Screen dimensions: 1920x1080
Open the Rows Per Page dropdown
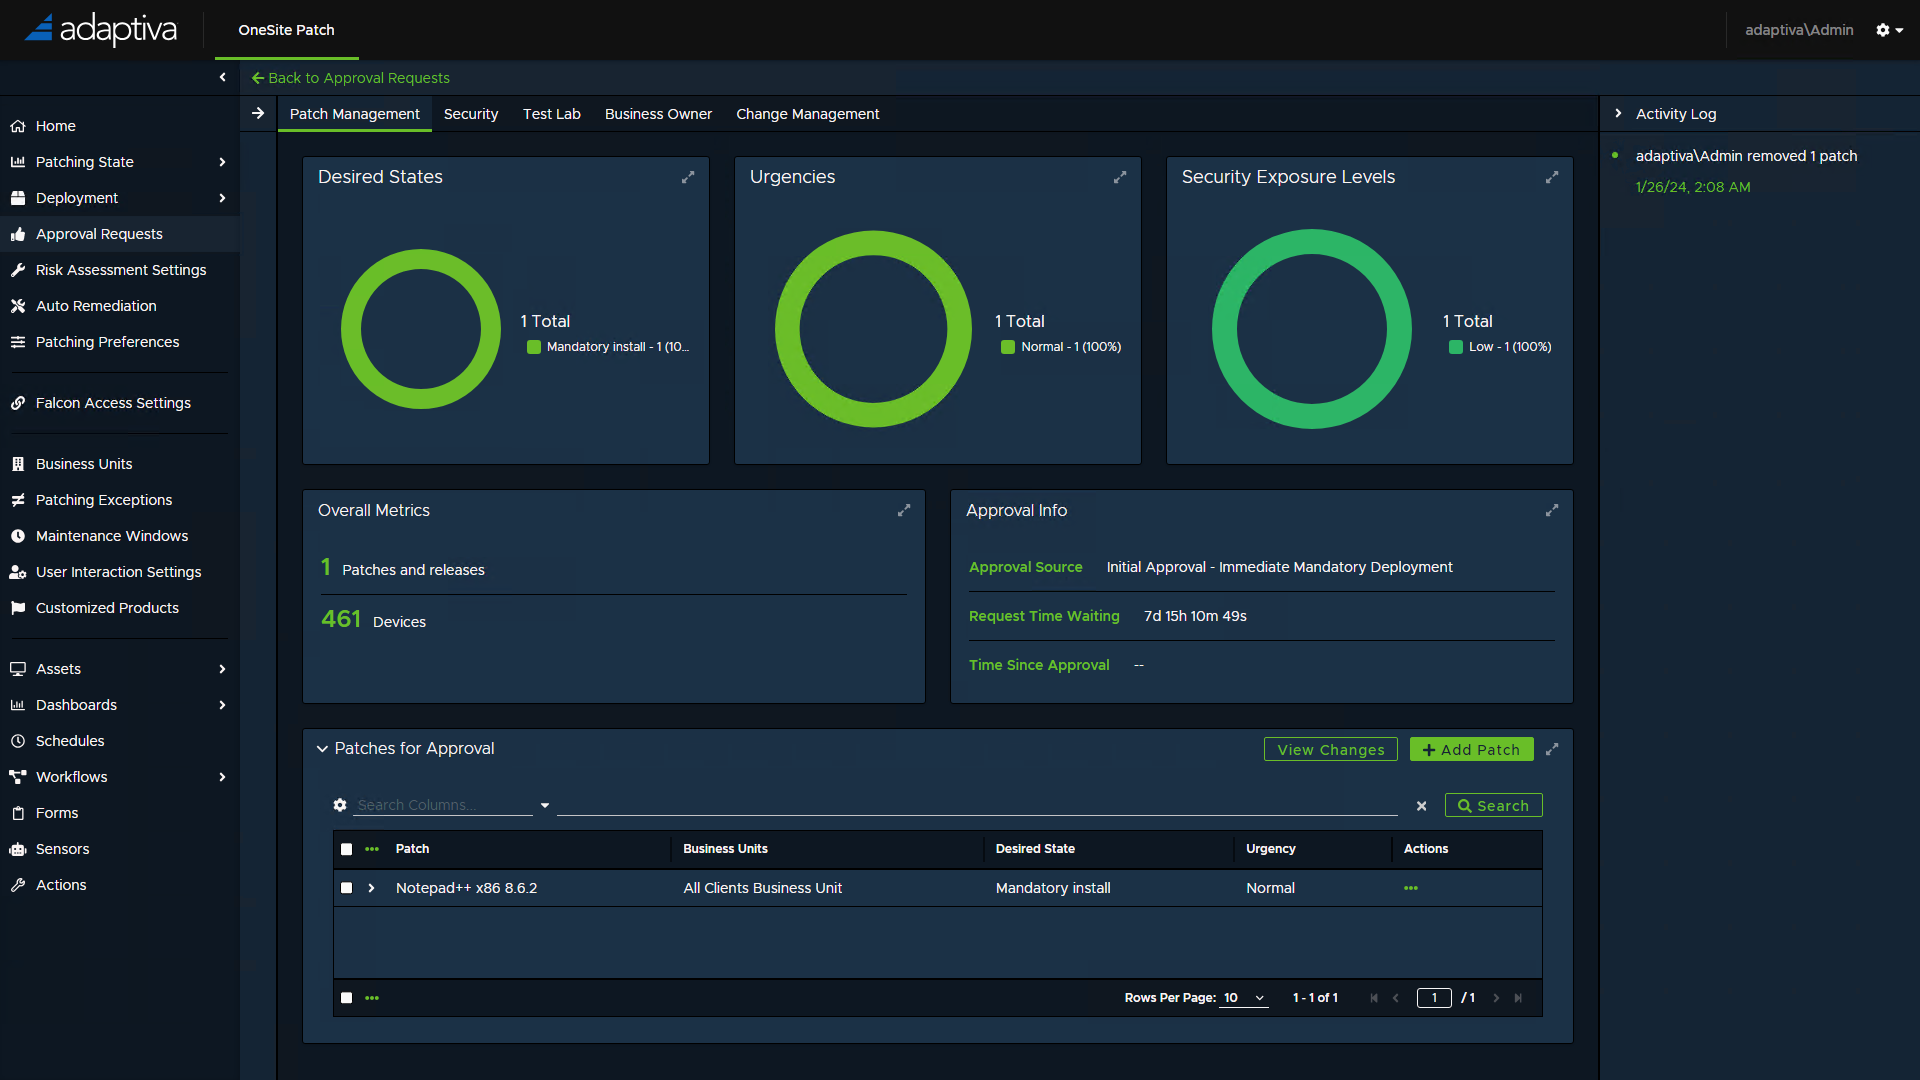point(1244,998)
